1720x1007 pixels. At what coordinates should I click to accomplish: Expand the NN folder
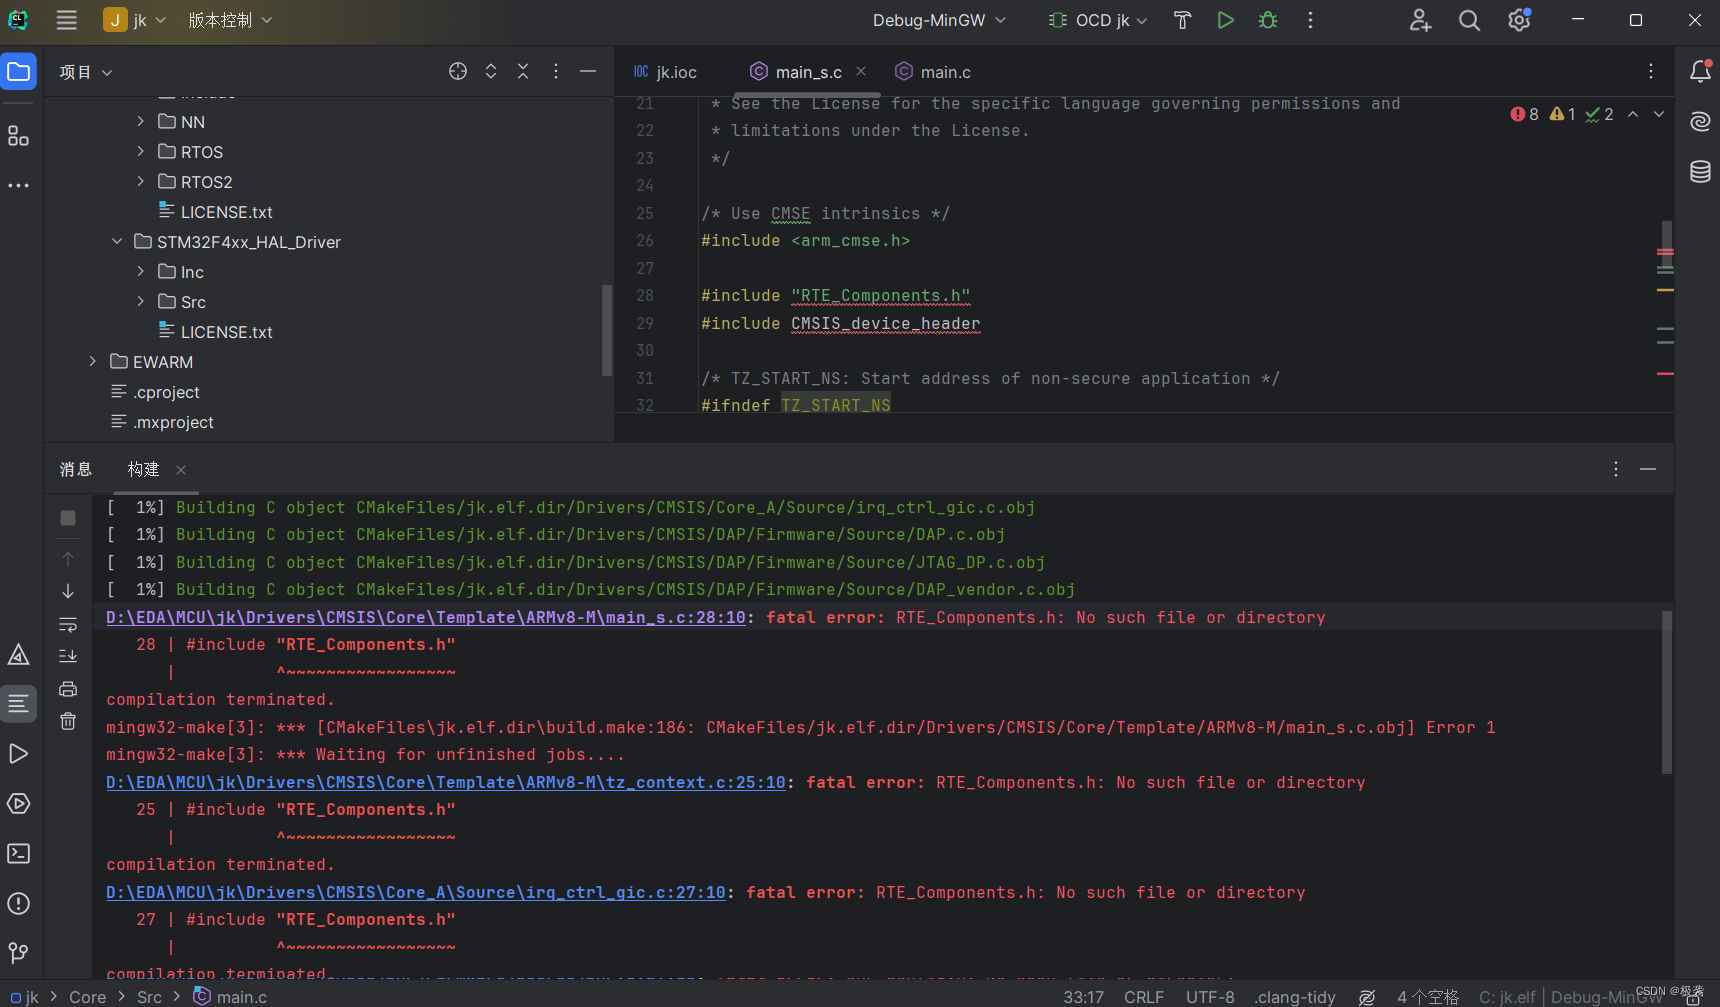141,121
